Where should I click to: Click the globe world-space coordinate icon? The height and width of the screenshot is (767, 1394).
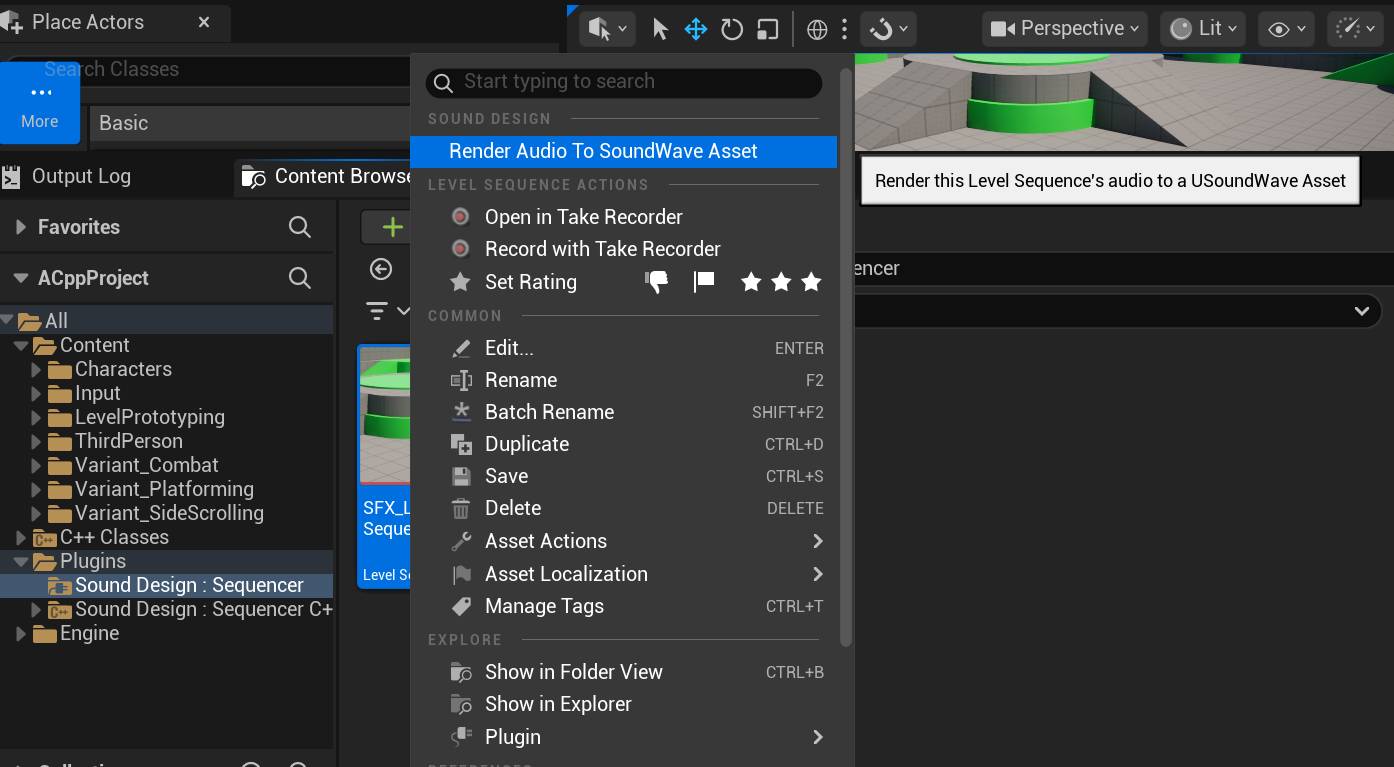(817, 28)
